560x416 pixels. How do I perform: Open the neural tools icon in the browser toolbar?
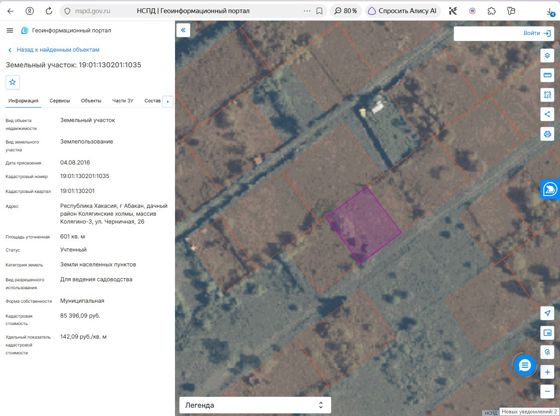[453, 11]
